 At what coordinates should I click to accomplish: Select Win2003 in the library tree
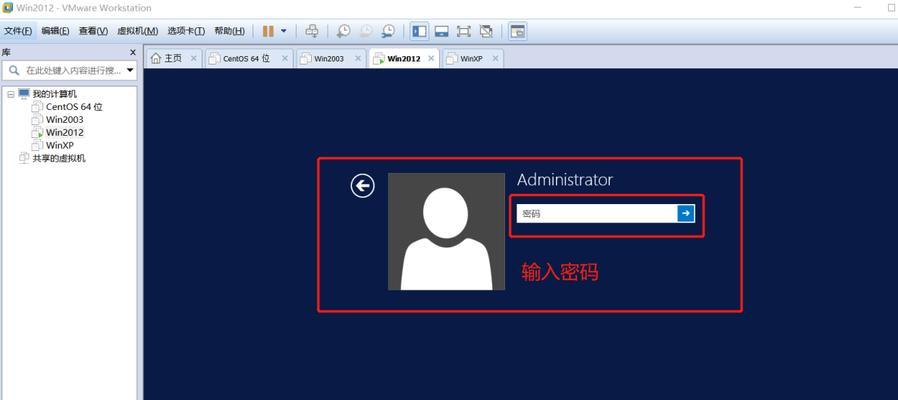[64, 119]
